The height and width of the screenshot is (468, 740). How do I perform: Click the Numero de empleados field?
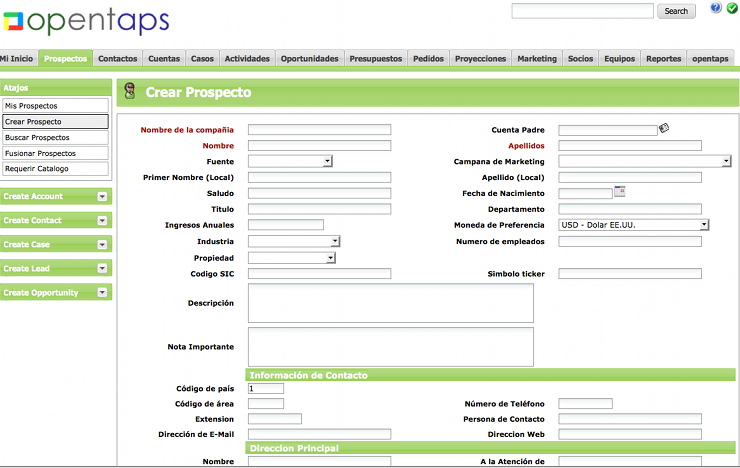tap(630, 242)
